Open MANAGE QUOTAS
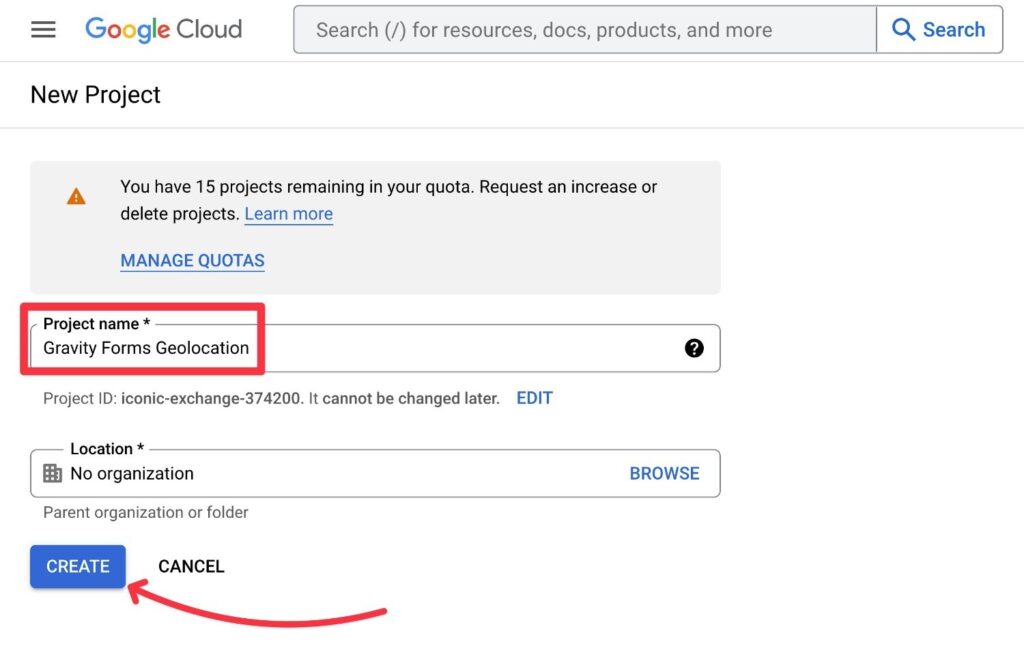The image size is (1024, 651). coord(192,261)
